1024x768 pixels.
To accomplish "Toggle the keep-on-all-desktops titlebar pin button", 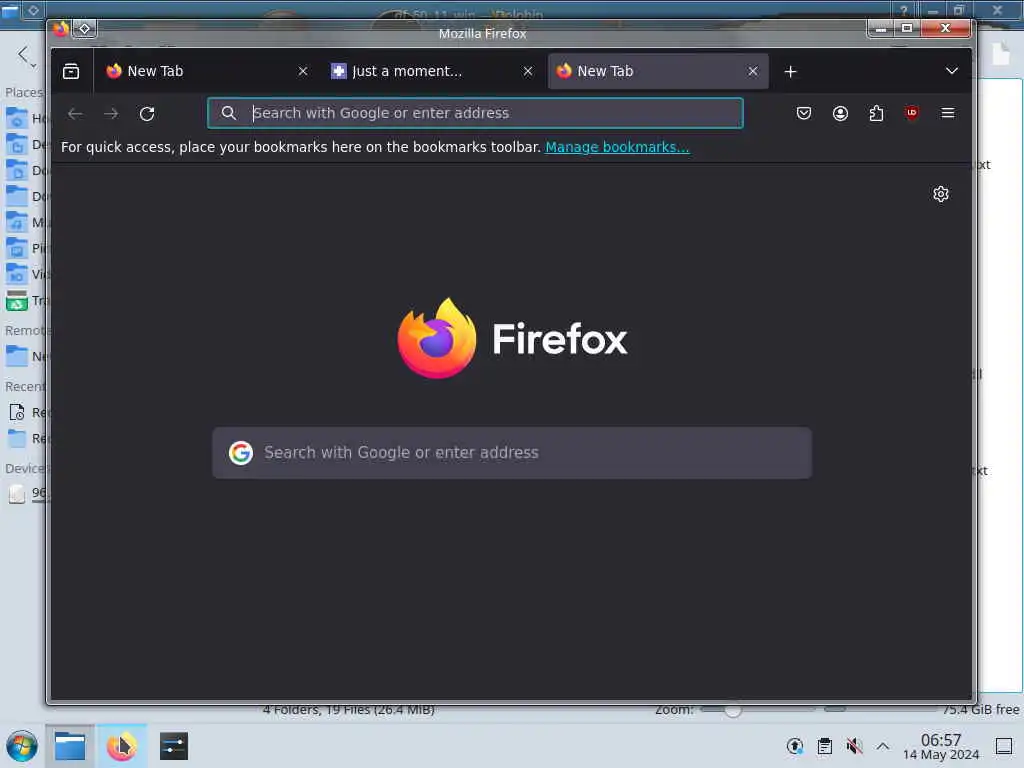I will pyautogui.click(x=84, y=29).
